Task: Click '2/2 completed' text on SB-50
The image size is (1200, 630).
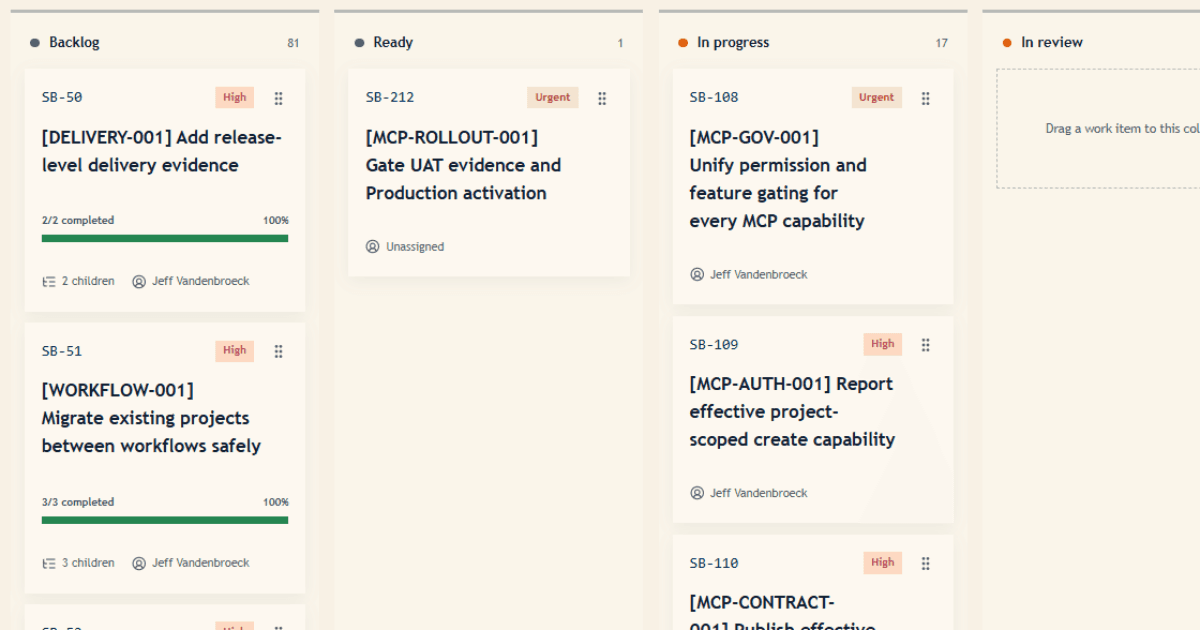Action: (x=78, y=221)
